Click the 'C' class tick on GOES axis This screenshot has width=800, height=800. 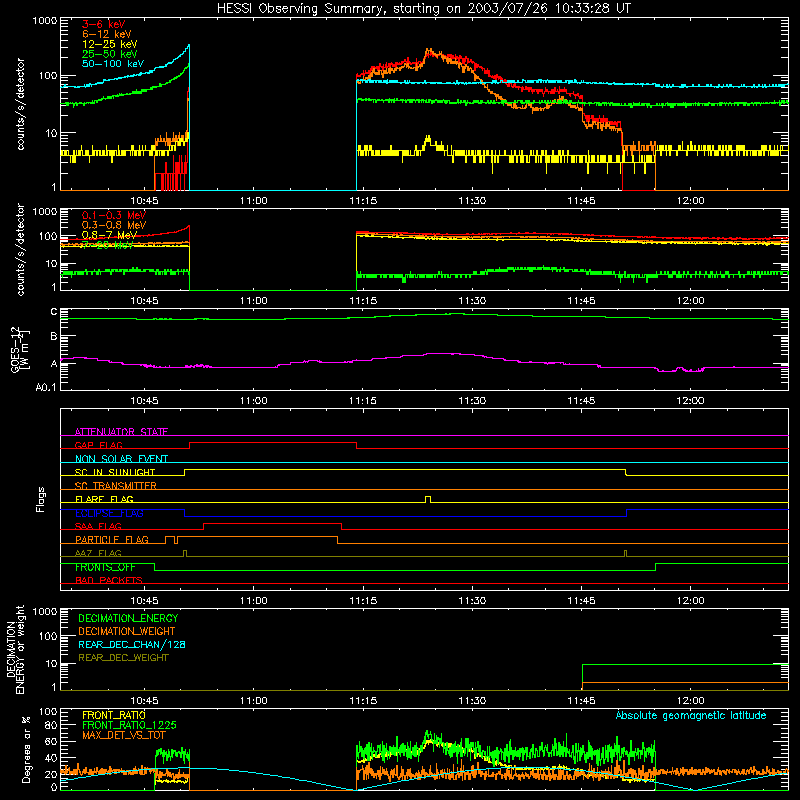[x=54, y=312]
